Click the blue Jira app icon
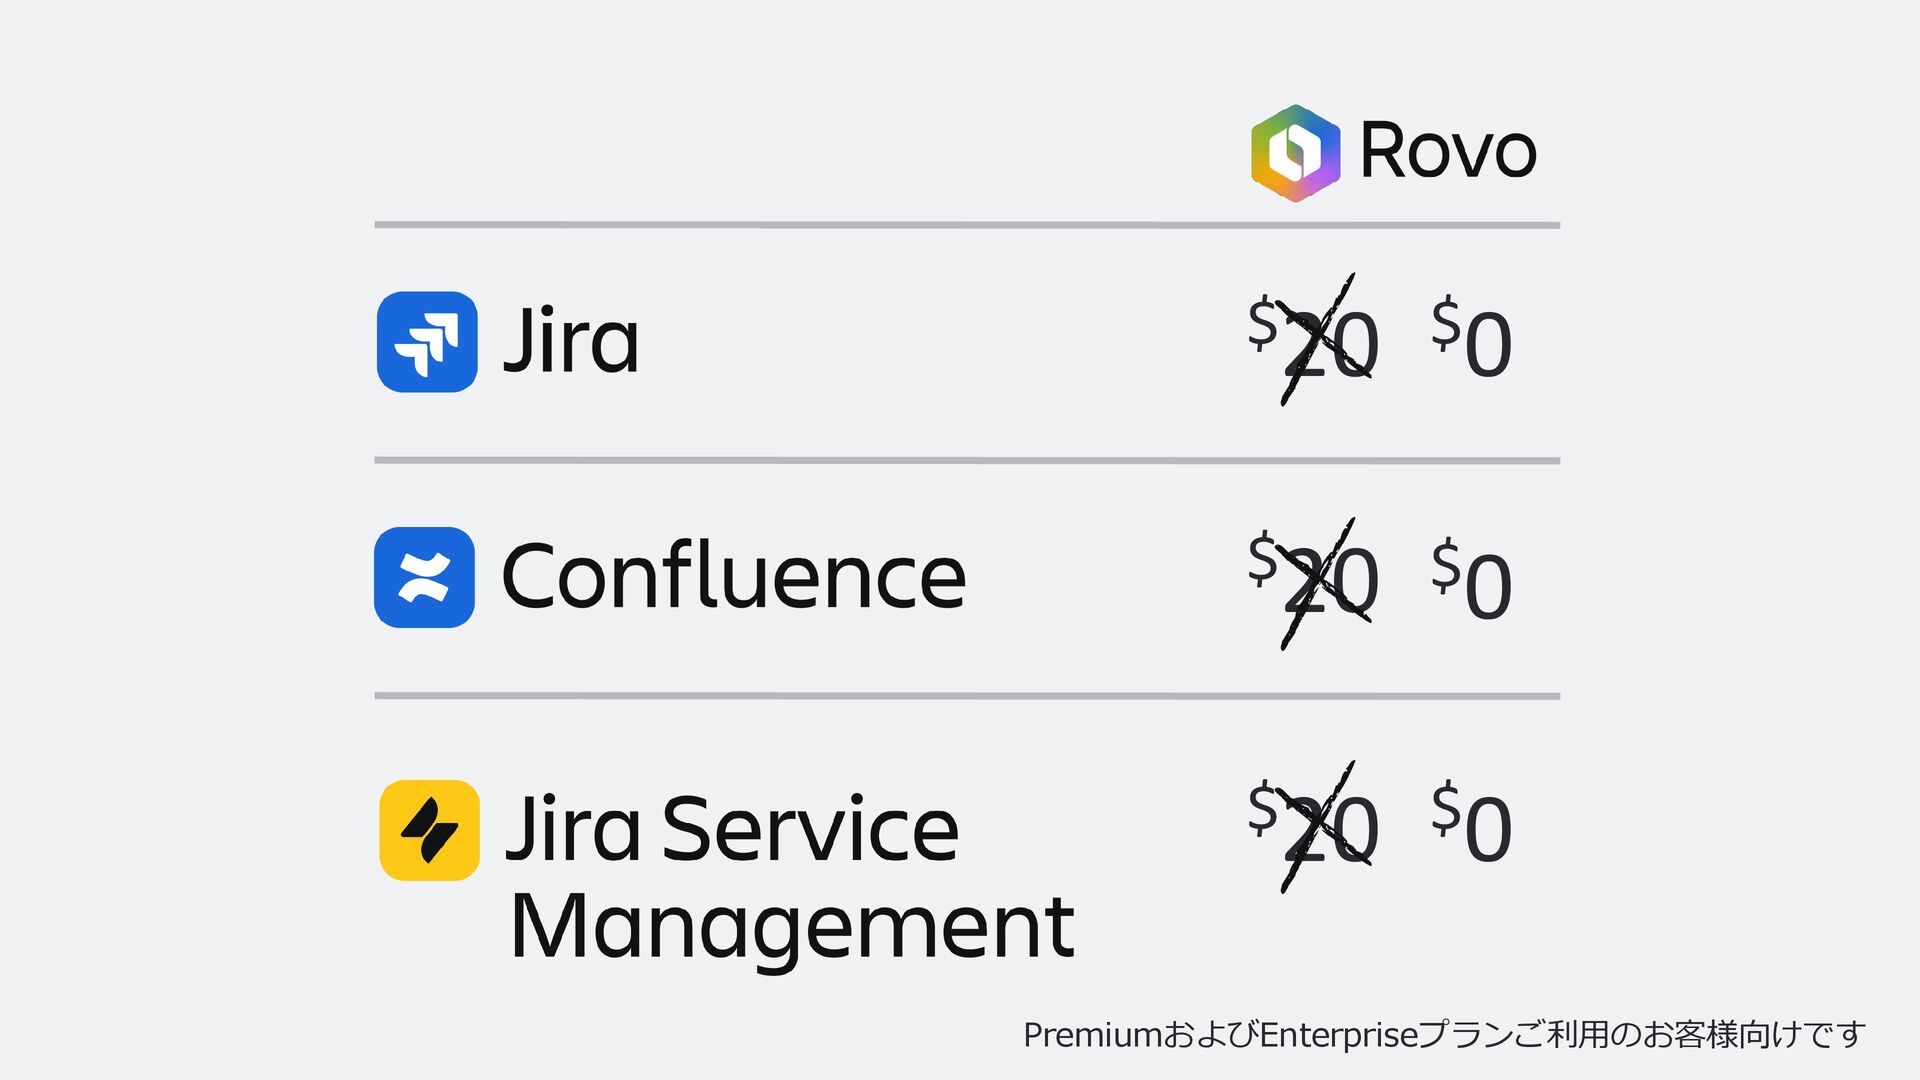1920x1080 pixels. click(427, 342)
